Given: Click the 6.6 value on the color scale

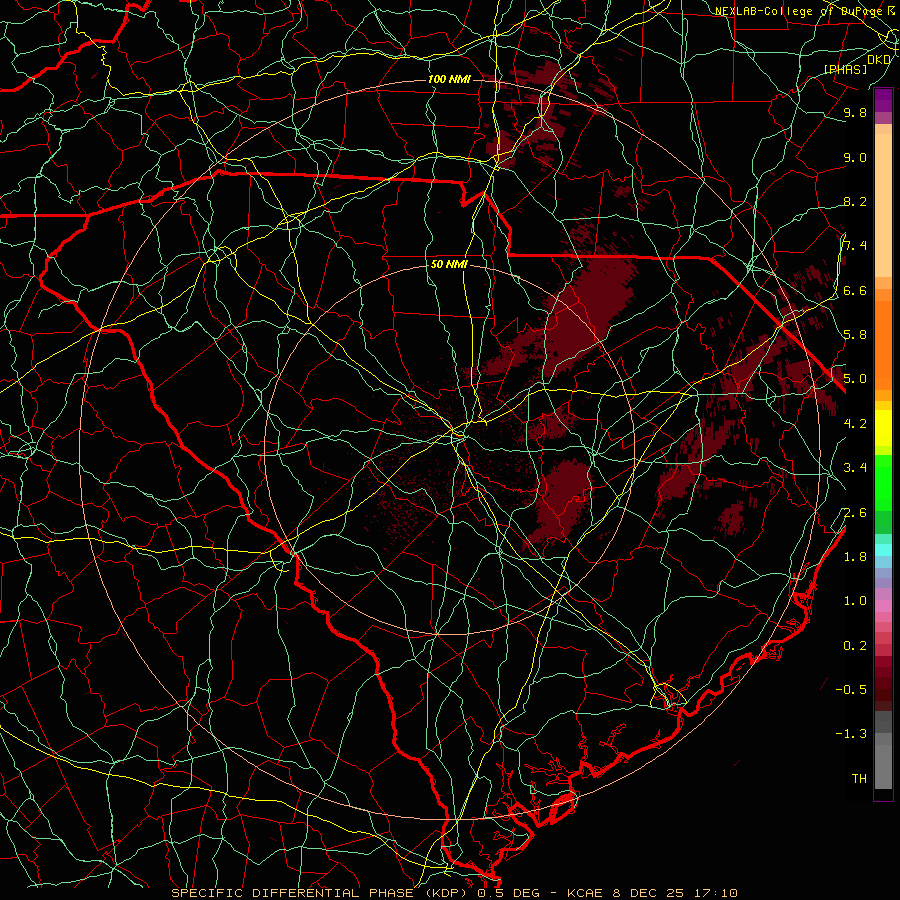Looking at the screenshot, I should [855, 290].
